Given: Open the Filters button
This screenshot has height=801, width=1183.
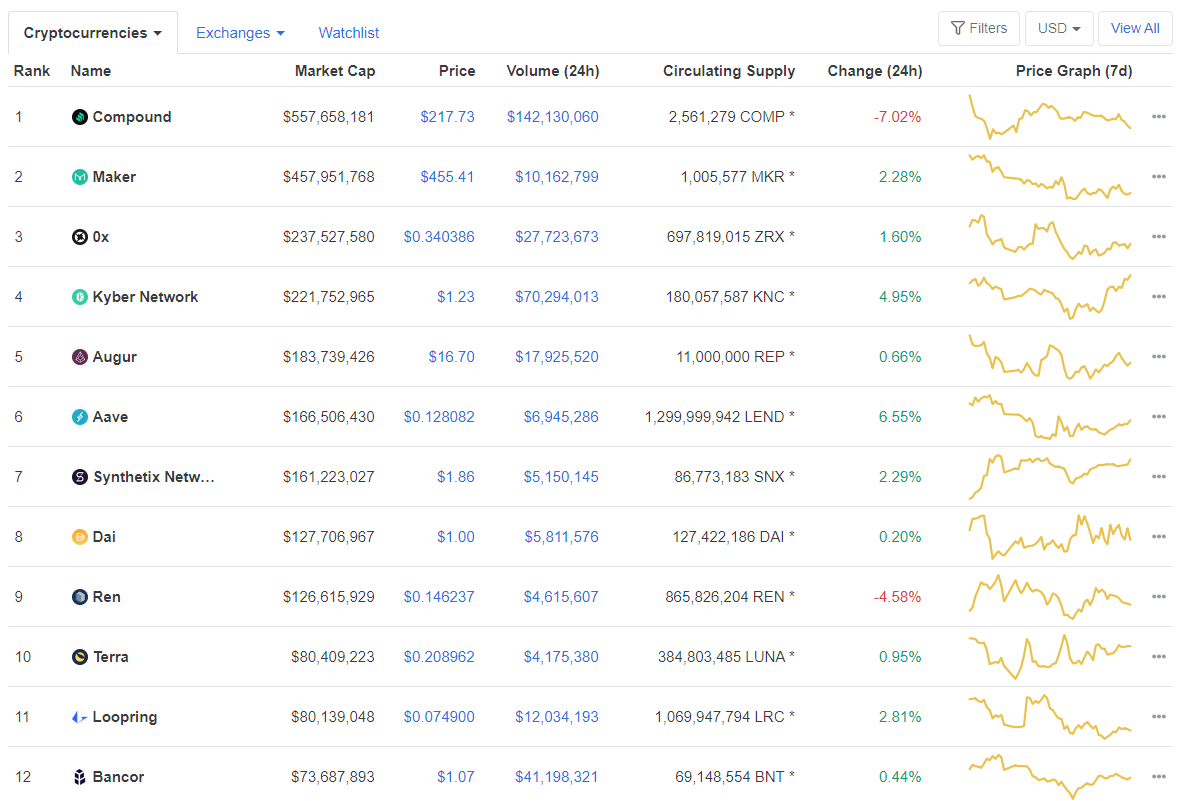Looking at the screenshot, I should point(979,29).
